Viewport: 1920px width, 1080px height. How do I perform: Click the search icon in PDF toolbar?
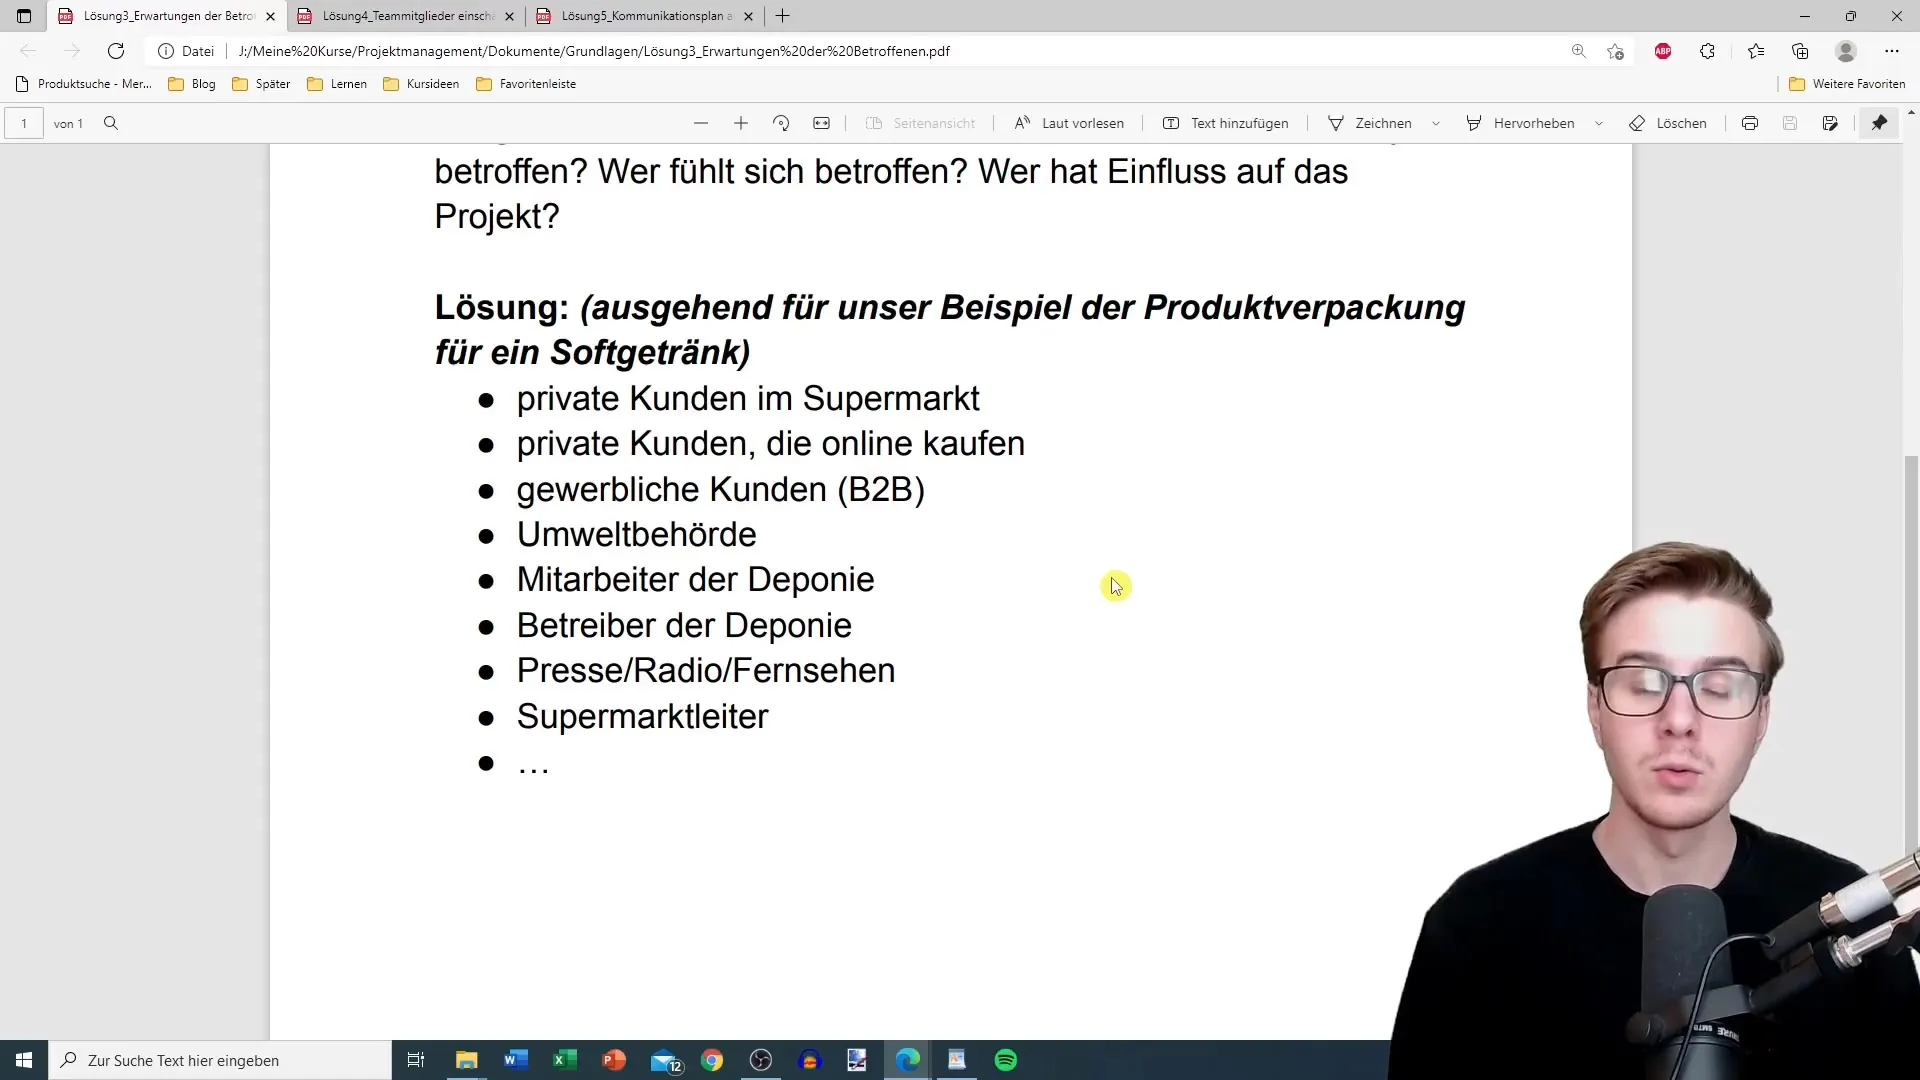pos(111,123)
